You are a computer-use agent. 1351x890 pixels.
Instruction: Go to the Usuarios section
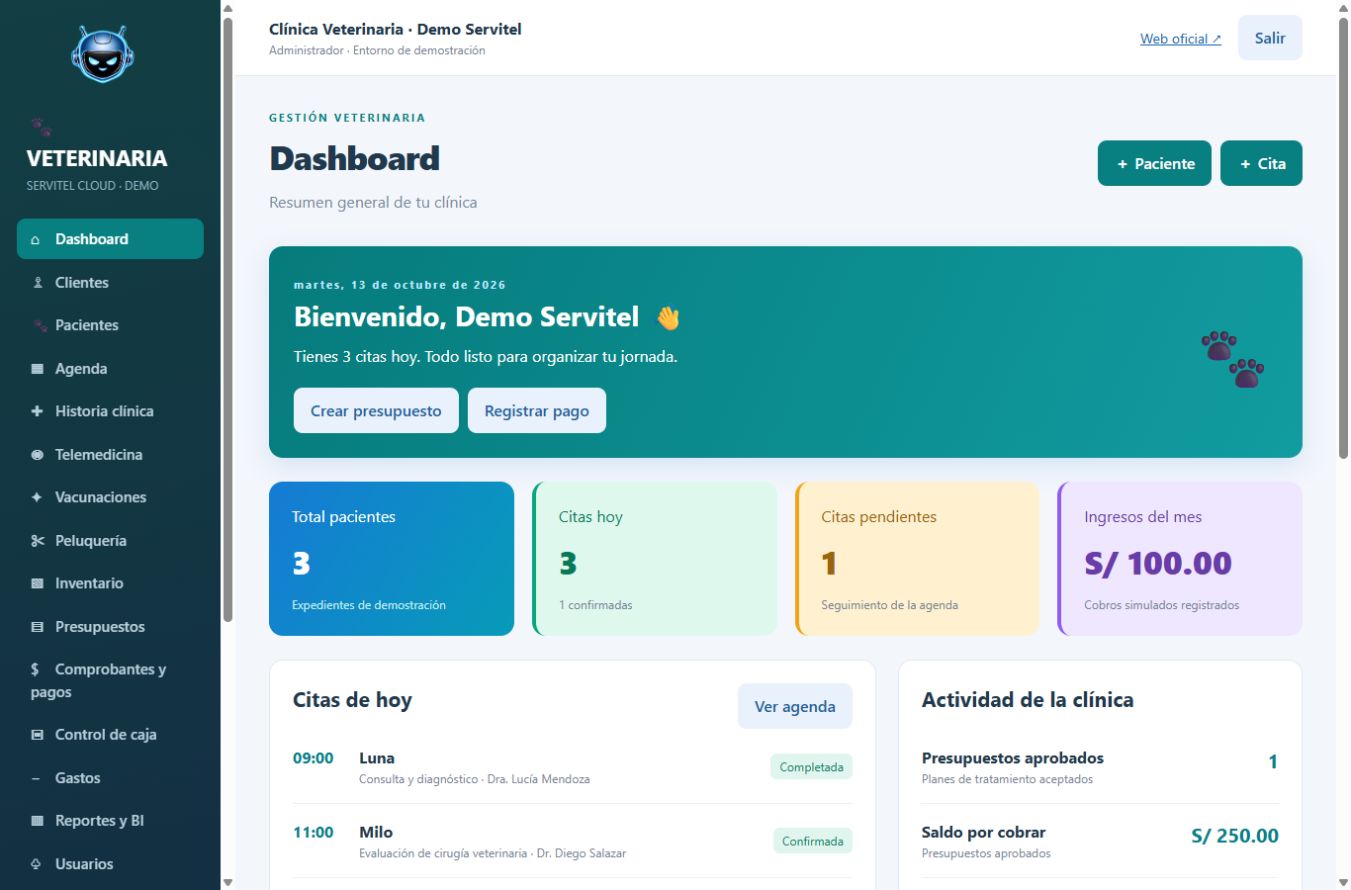(110, 864)
